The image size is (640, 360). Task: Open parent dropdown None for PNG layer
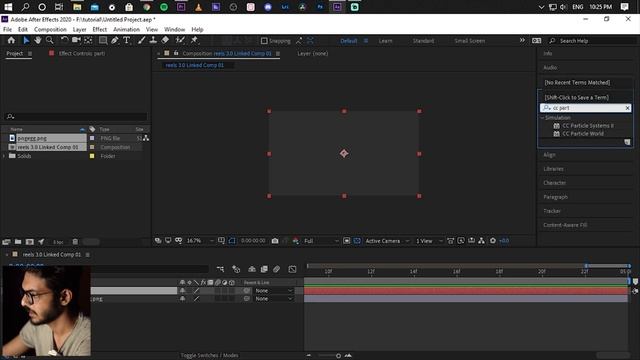273,299
